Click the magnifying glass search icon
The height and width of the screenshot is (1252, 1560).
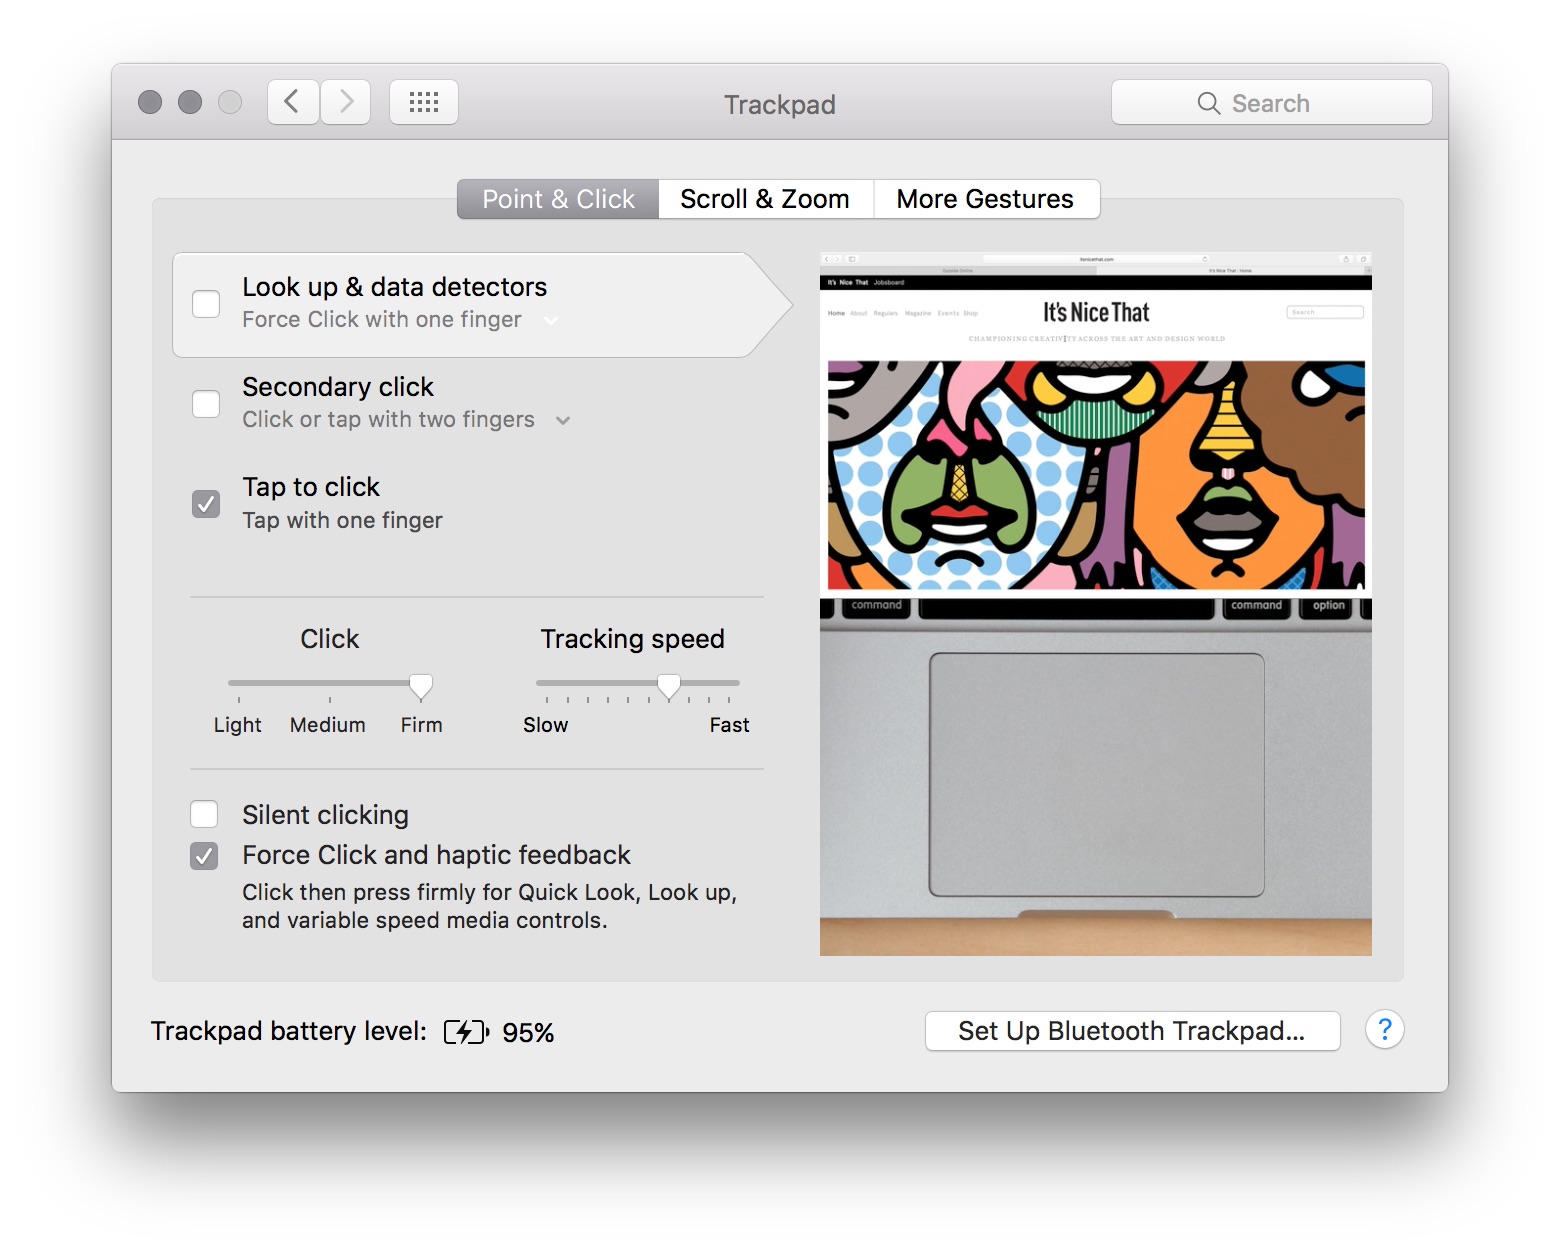(1208, 104)
